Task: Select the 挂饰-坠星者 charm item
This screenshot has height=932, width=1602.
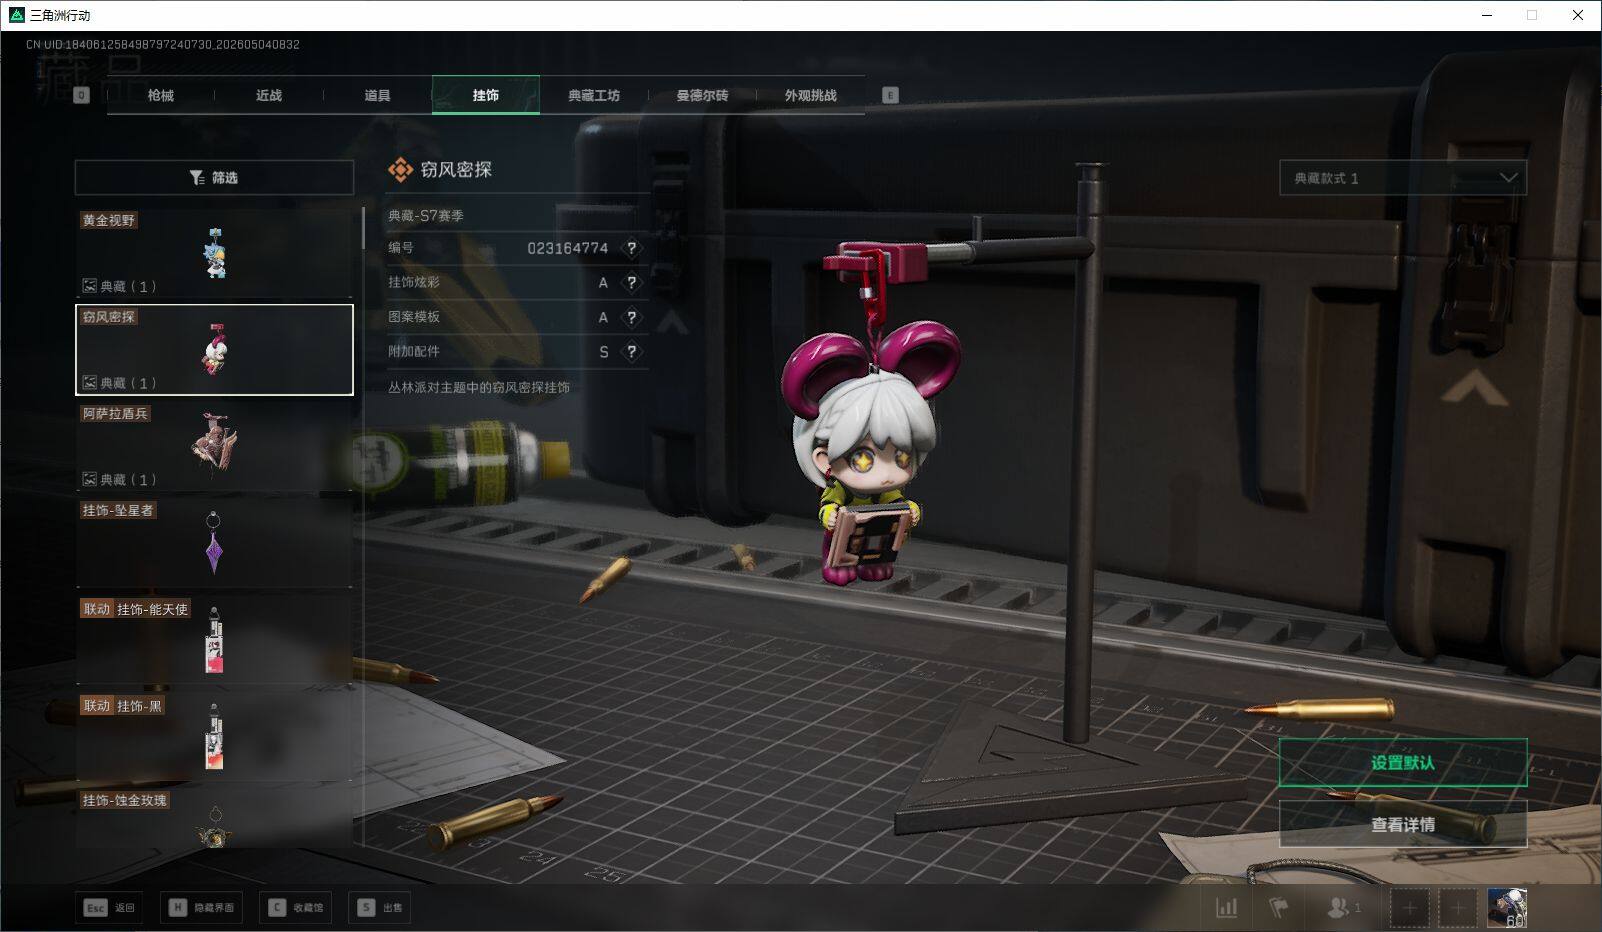Action: pos(214,543)
